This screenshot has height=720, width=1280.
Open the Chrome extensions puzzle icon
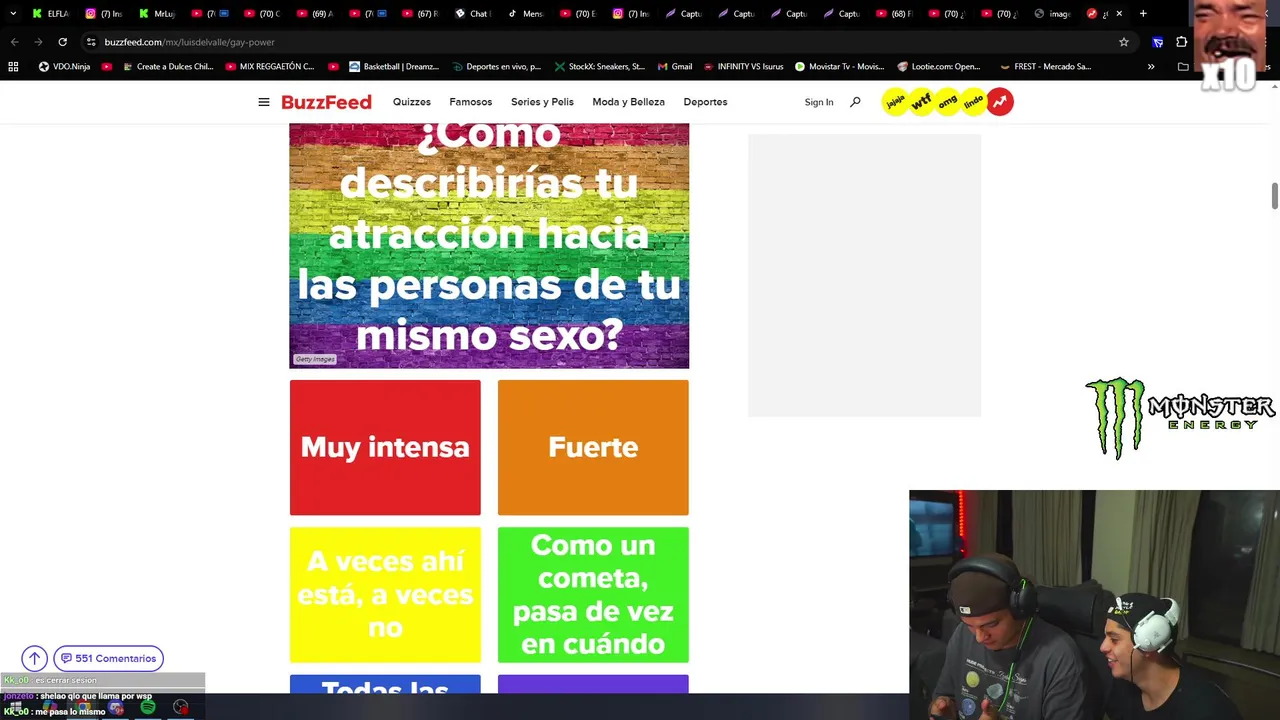[1182, 42]
